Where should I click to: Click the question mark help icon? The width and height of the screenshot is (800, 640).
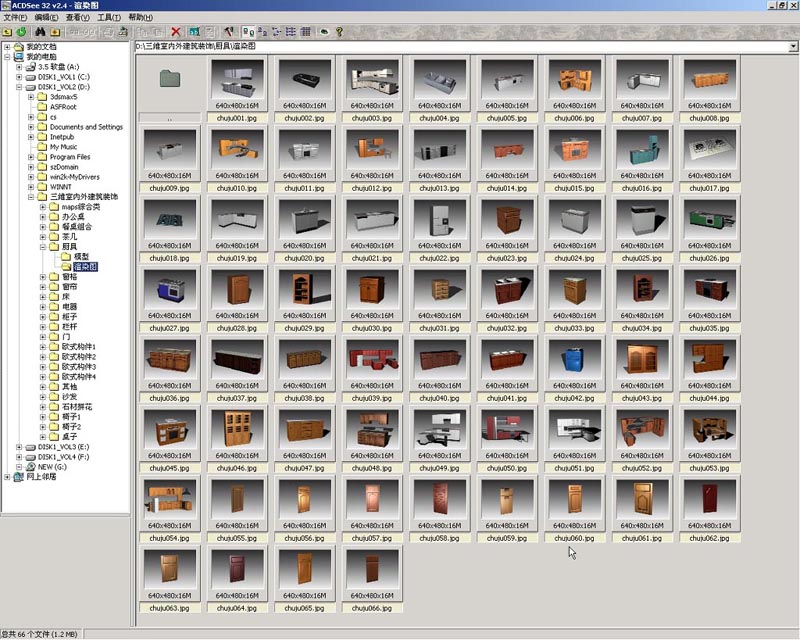339,32
